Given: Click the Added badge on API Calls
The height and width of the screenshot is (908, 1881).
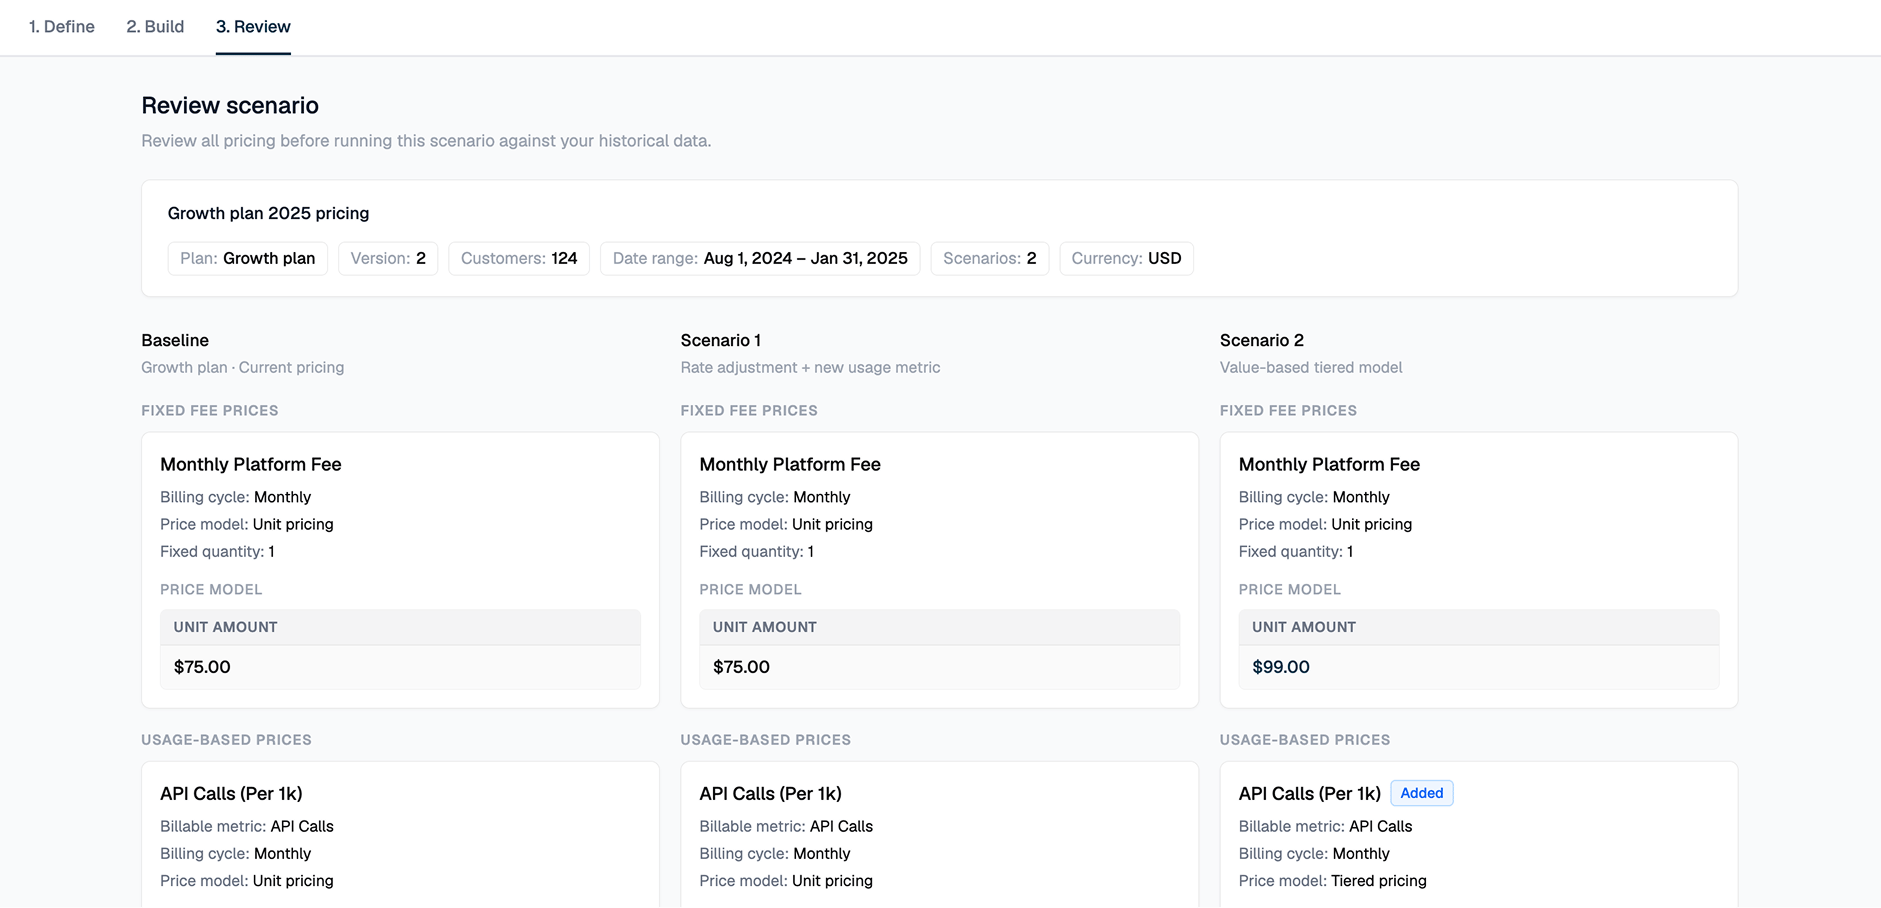Looking at the screenshot, I should click(1422, 793).
